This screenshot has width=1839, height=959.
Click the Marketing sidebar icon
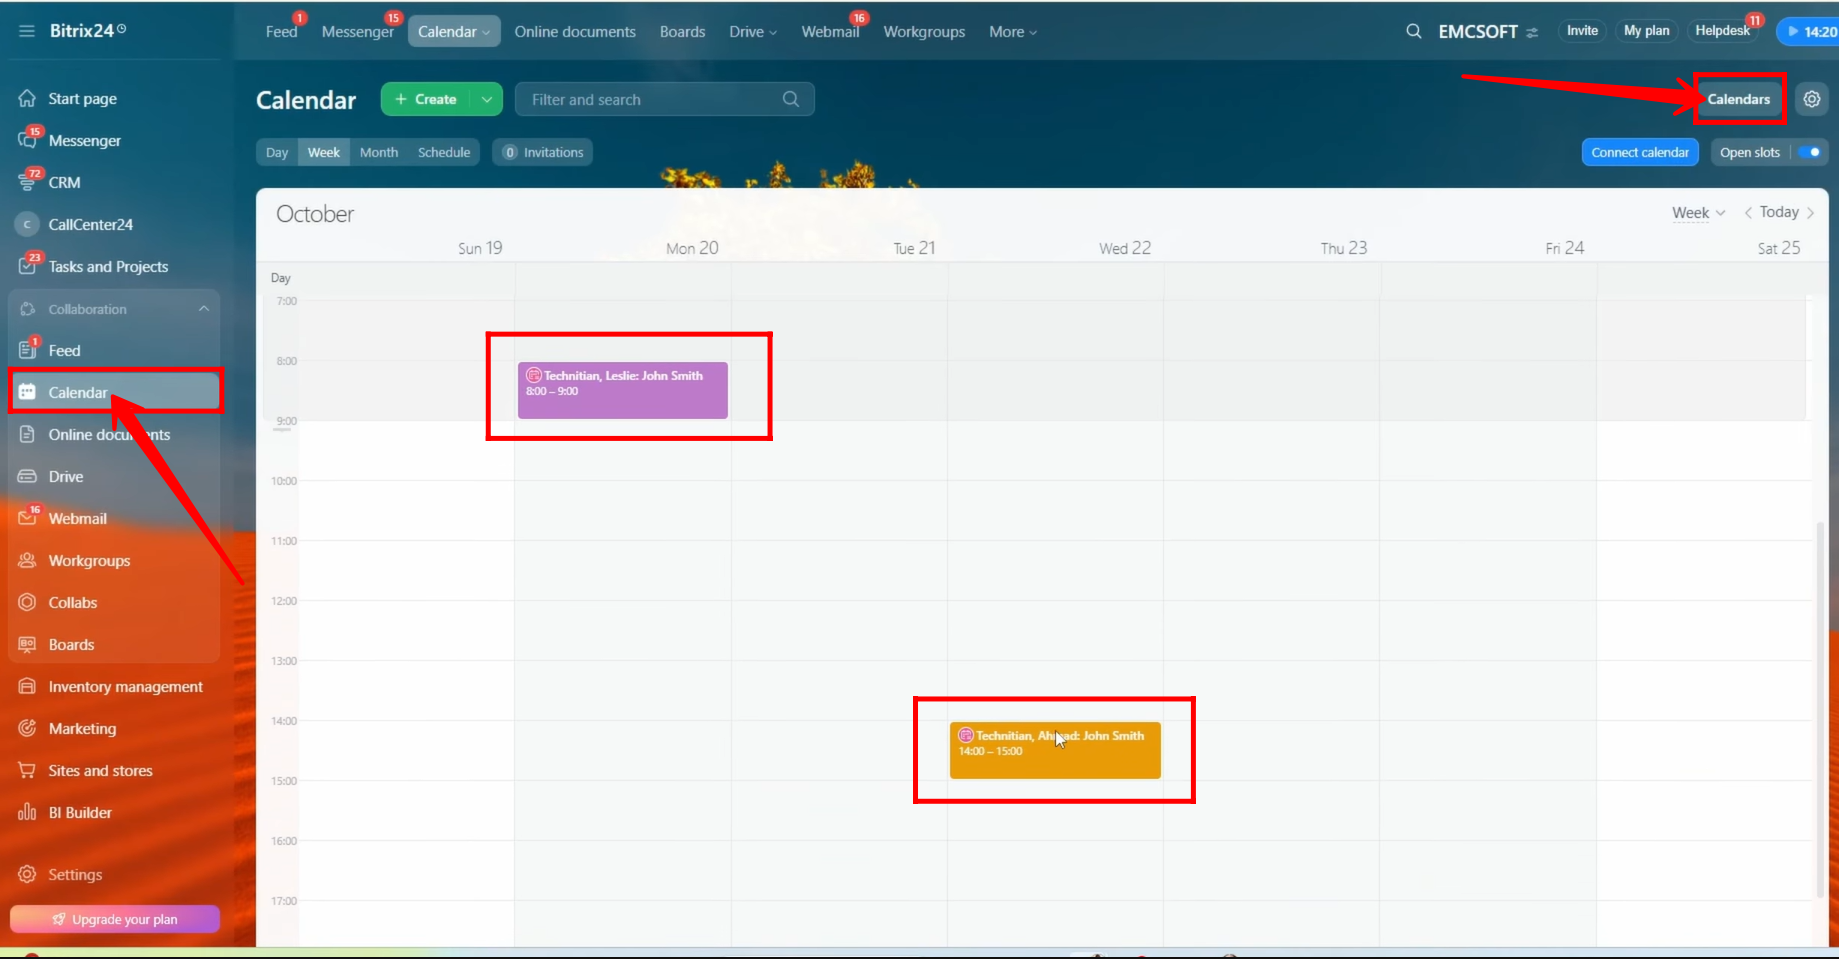27,729
